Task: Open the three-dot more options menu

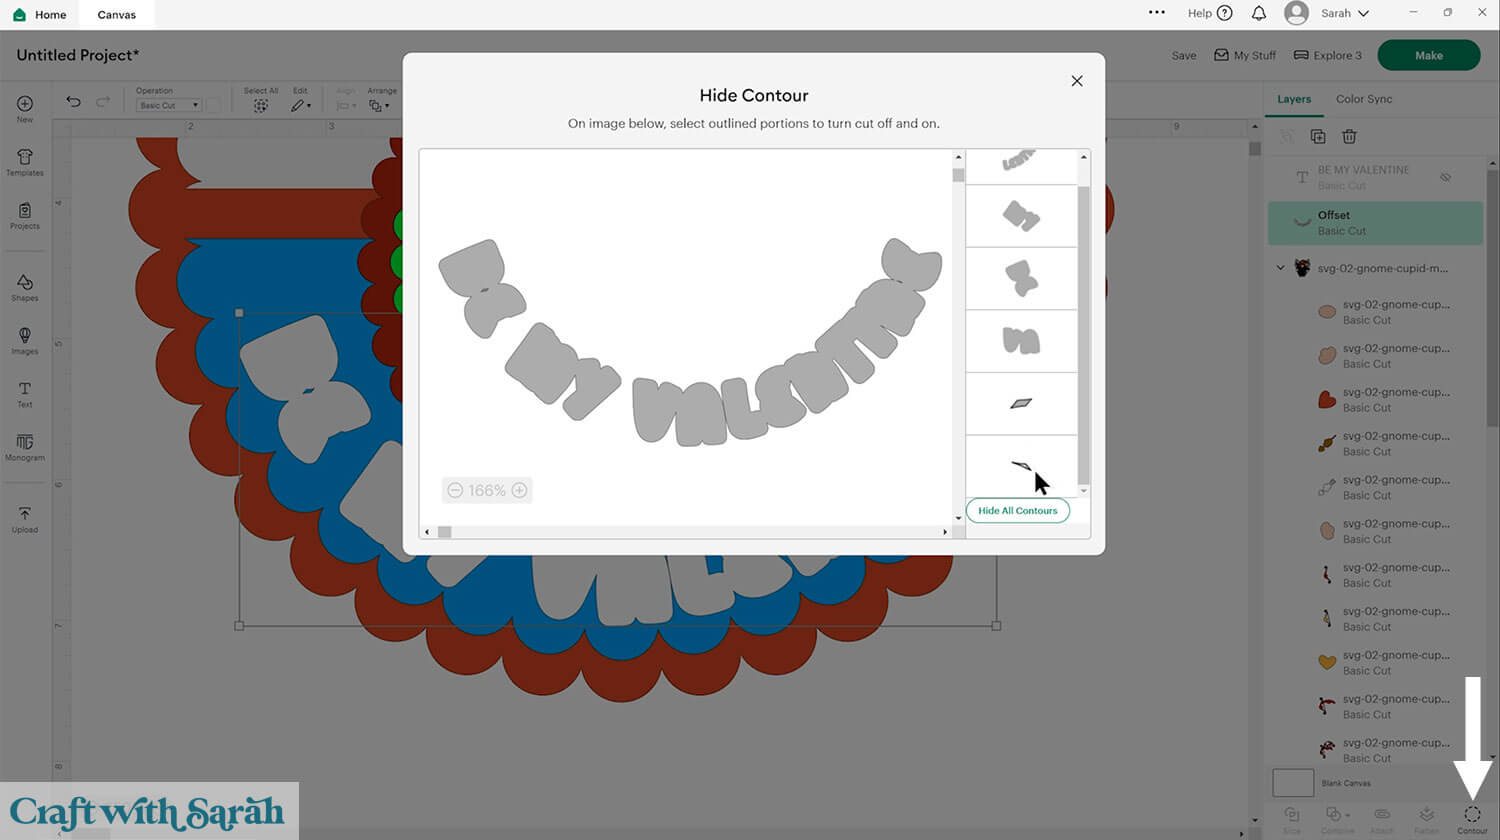Action: 1157,13
